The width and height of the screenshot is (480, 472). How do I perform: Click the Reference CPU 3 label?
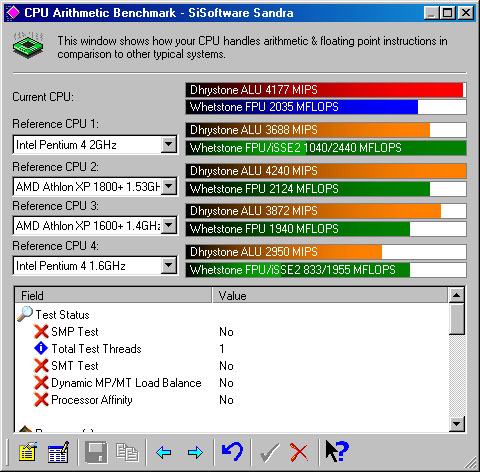(x=55, y=206)
